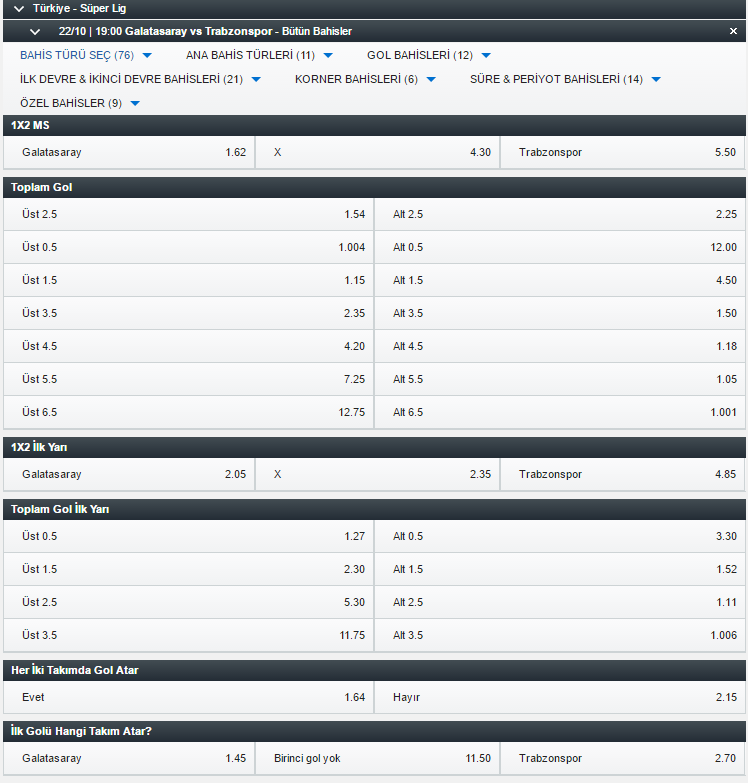Select Trabzonspor 4.85 in 1X2 İlk Yarı
Image resolution: width=748 pixels, height=783 pixels.
pyautogui.click(x=623, y=474)
